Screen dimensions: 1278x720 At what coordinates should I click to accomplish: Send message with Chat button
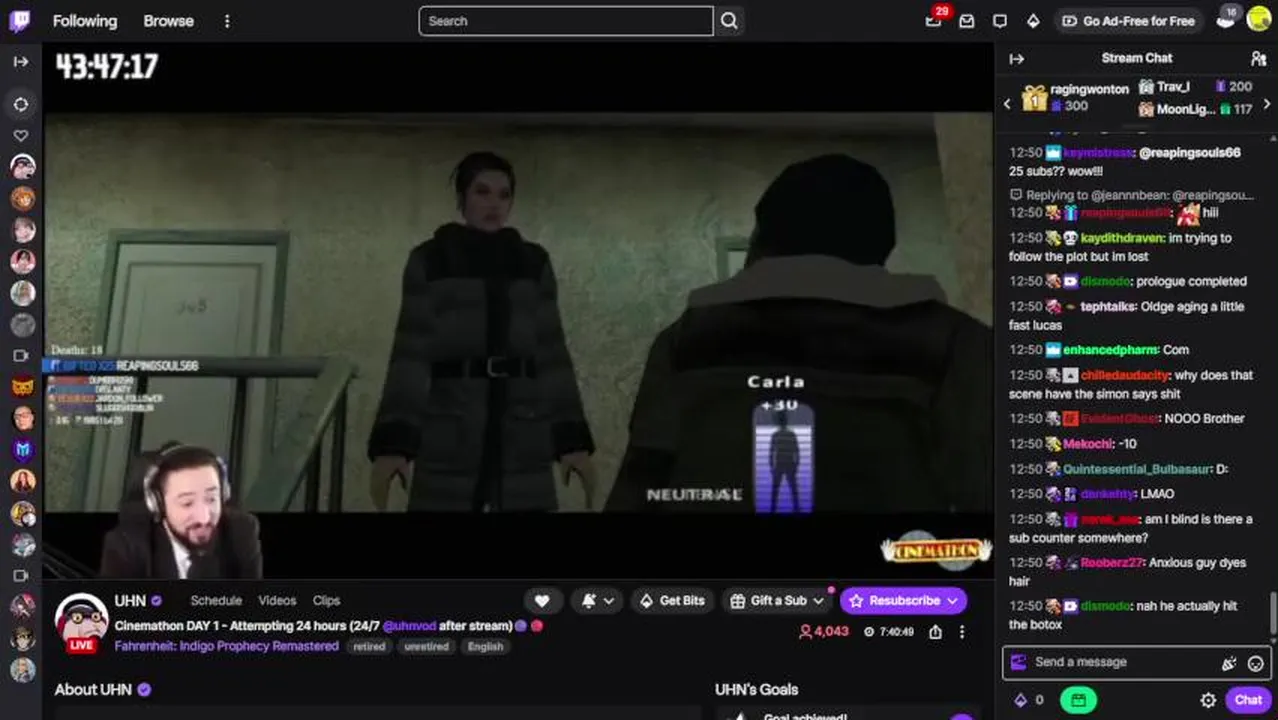tap(1248, 700)
